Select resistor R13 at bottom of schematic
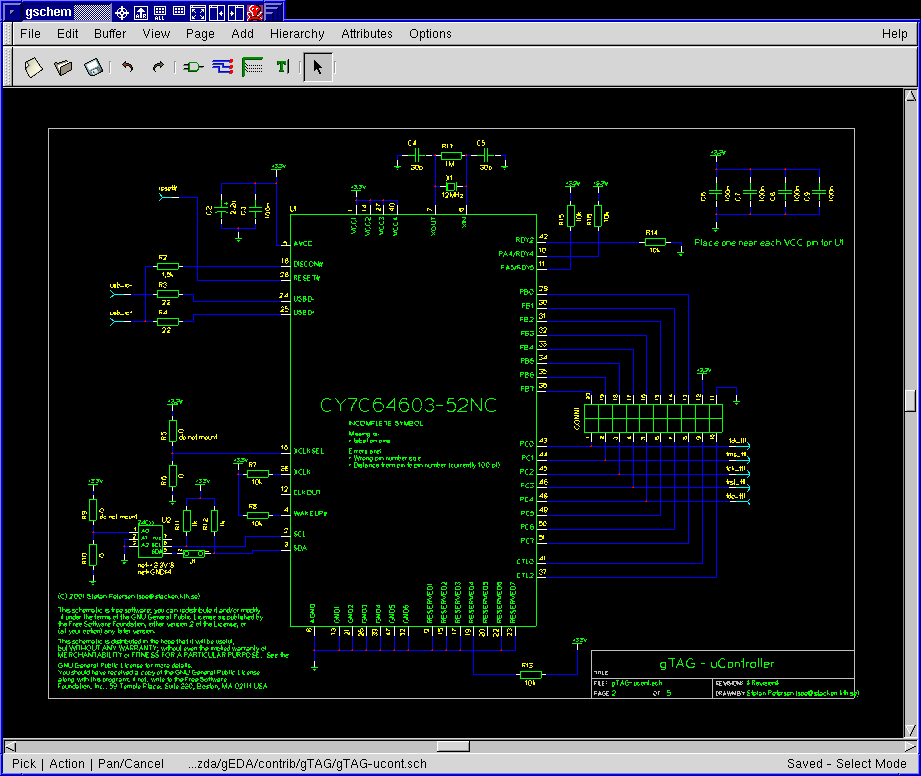The height and width of the screenshot is (776, 921). [530, 674]
